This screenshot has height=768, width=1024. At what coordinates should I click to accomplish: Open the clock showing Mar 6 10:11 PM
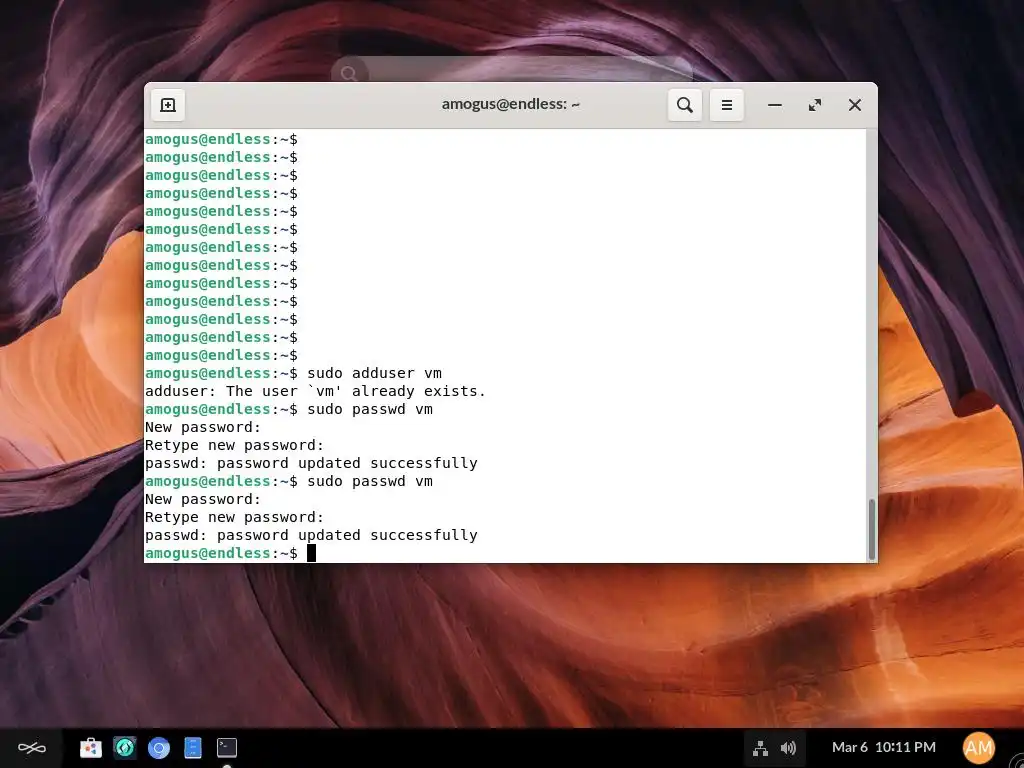(884, 747)
